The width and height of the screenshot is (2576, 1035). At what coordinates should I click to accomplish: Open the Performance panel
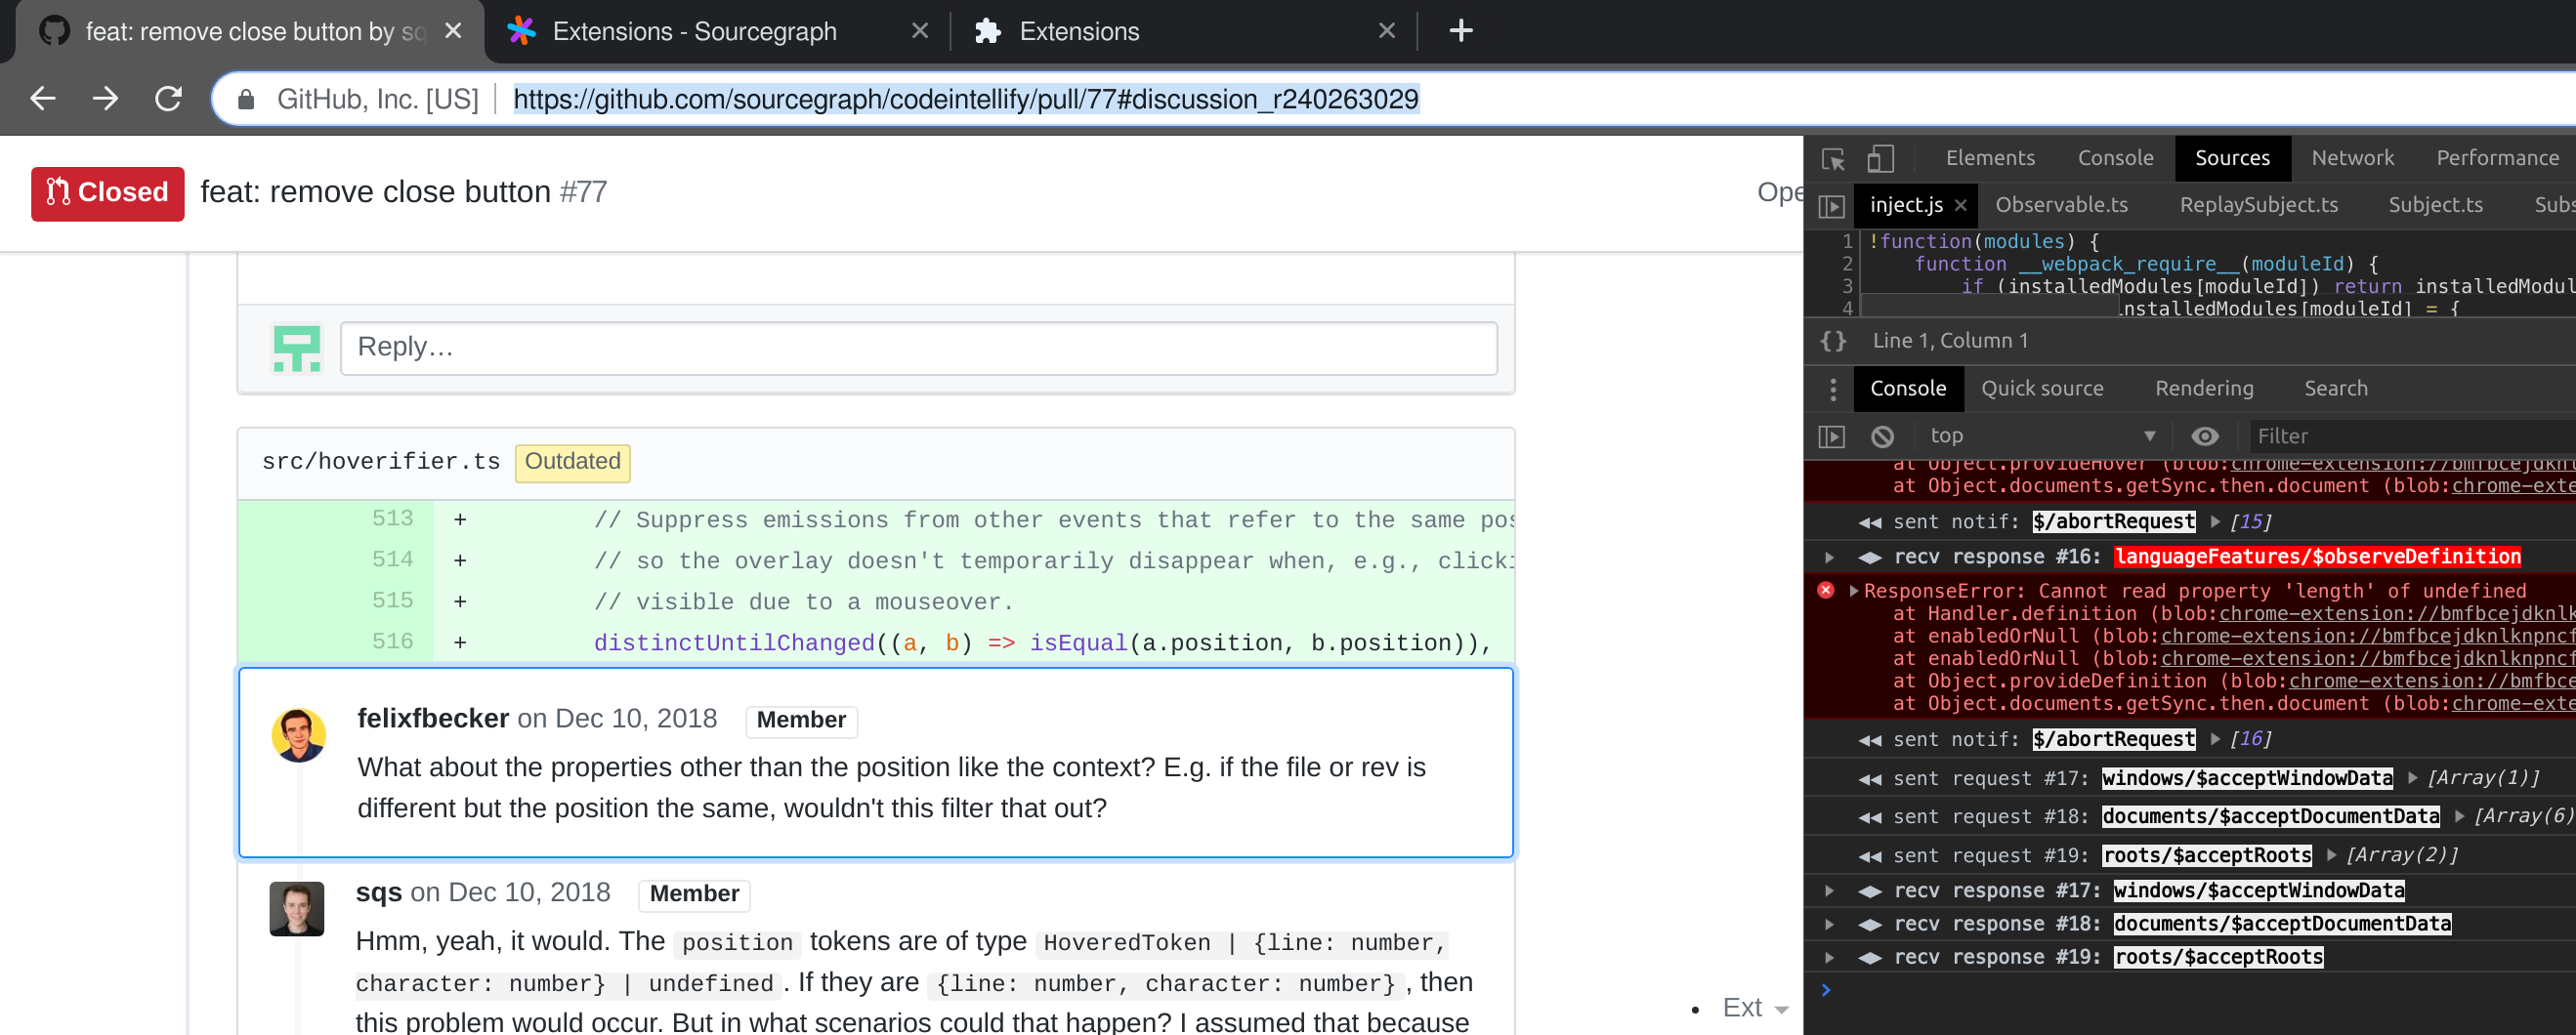click(2496, 158)
